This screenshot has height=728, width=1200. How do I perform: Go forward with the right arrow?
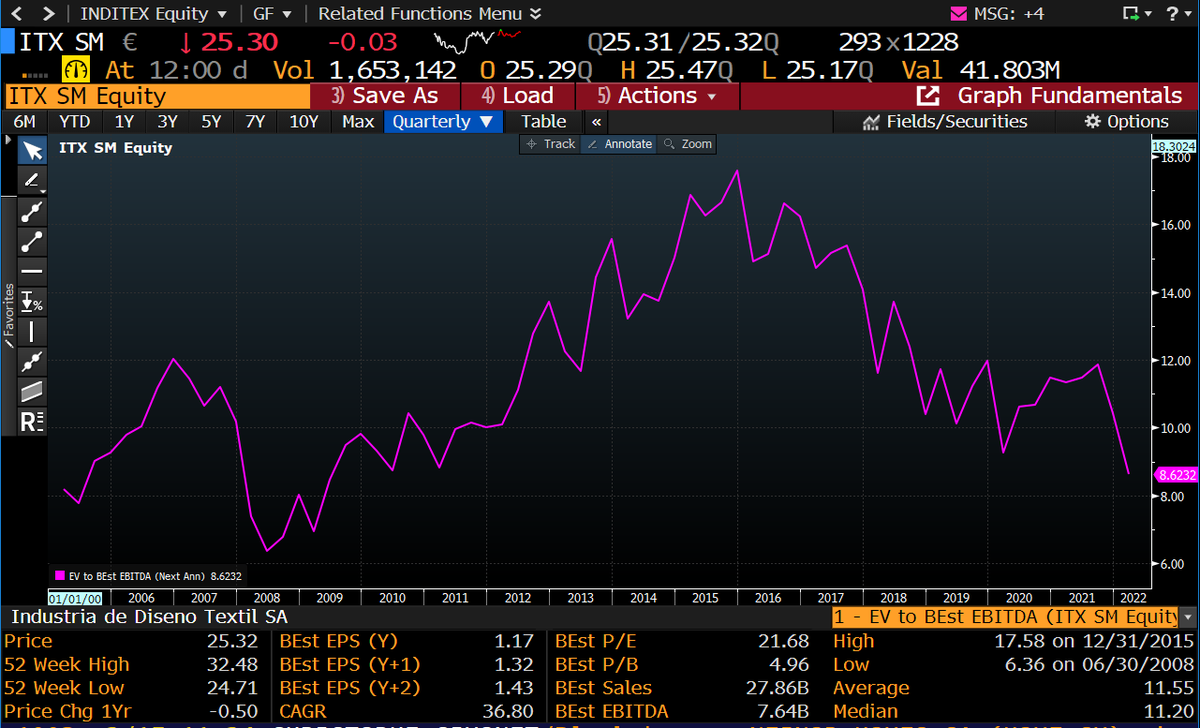pyautogui.click(x=47, y=14)
